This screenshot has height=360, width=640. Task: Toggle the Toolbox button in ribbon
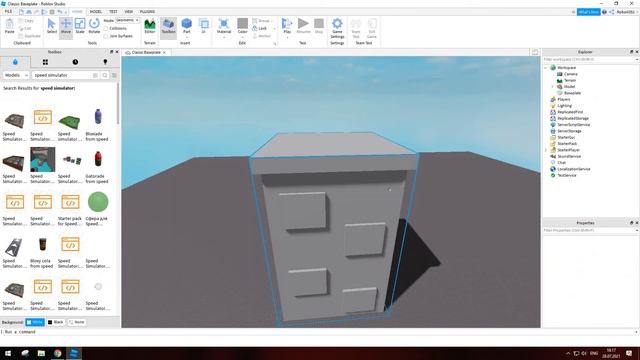(x=168, y=26)
